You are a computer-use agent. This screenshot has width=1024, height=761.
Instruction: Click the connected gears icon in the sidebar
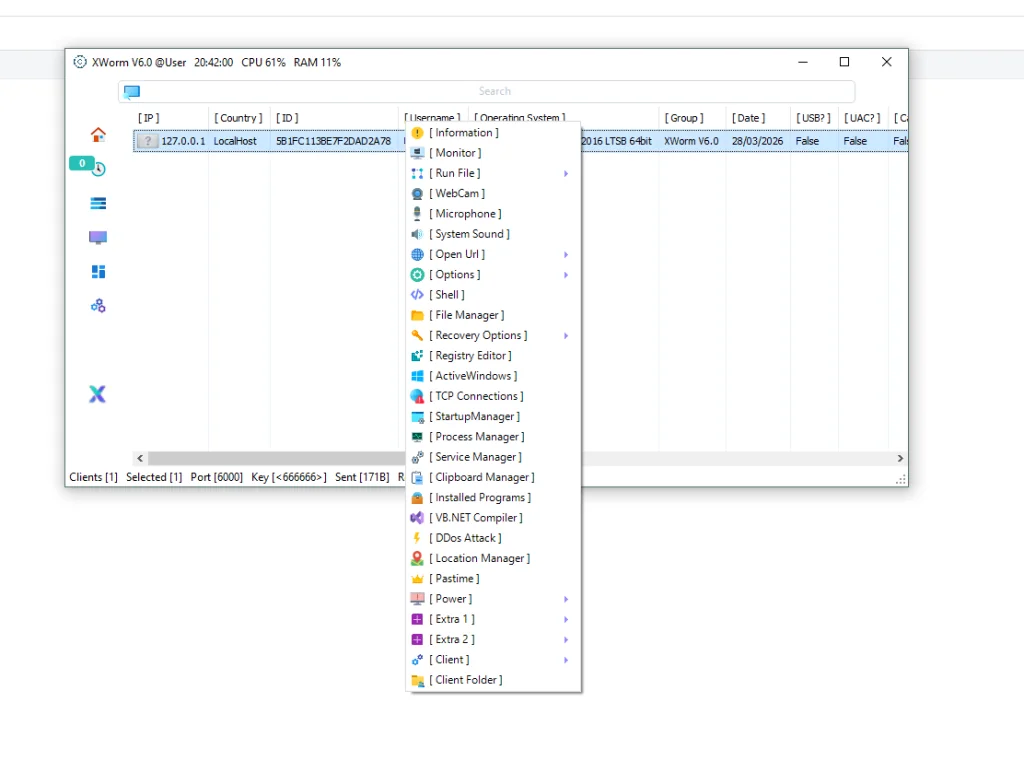pyautogui.click(x=98, y=306)
